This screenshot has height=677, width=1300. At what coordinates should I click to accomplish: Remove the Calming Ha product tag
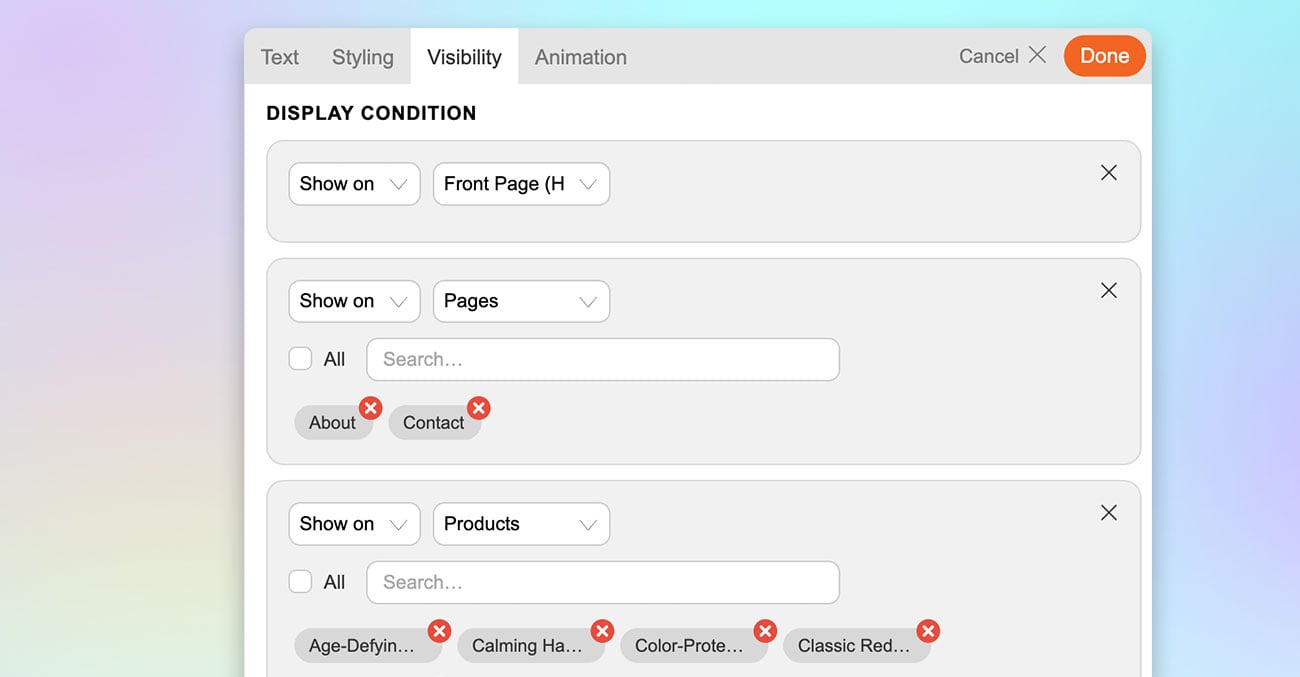pyautogui.click(x=602, y=631)
